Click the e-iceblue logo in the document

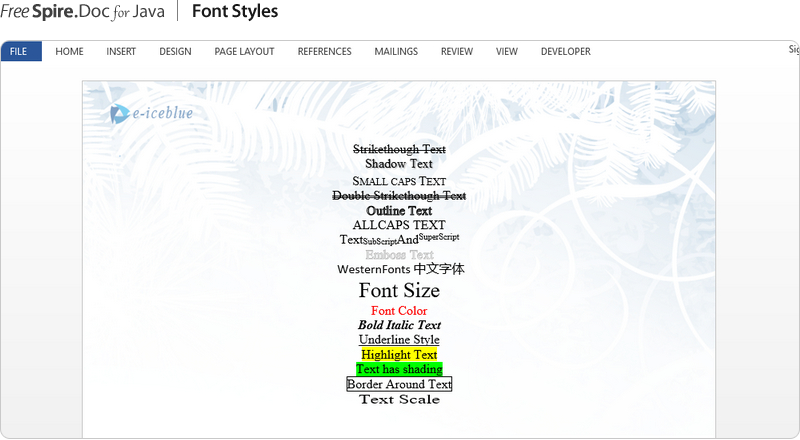click(x=151, y=114)
